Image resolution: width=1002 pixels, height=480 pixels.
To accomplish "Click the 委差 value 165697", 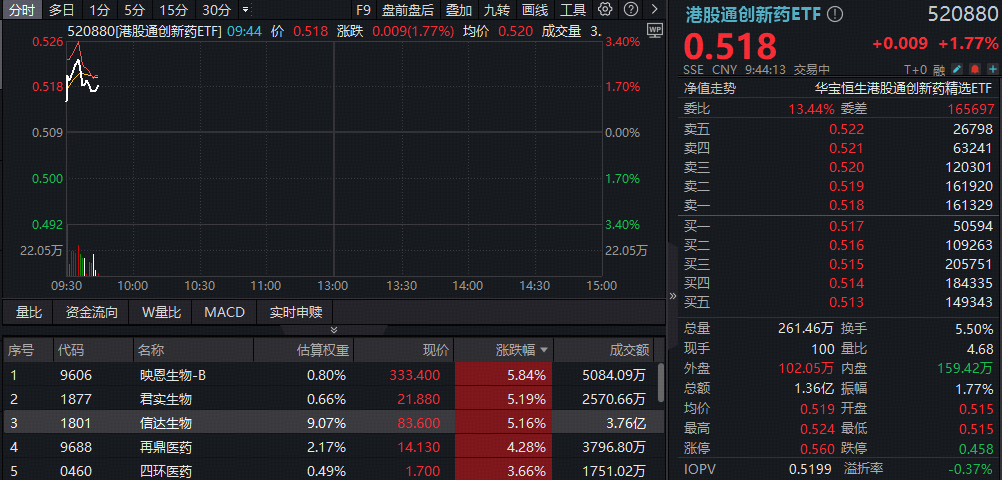I will click(x=971, y=109).
